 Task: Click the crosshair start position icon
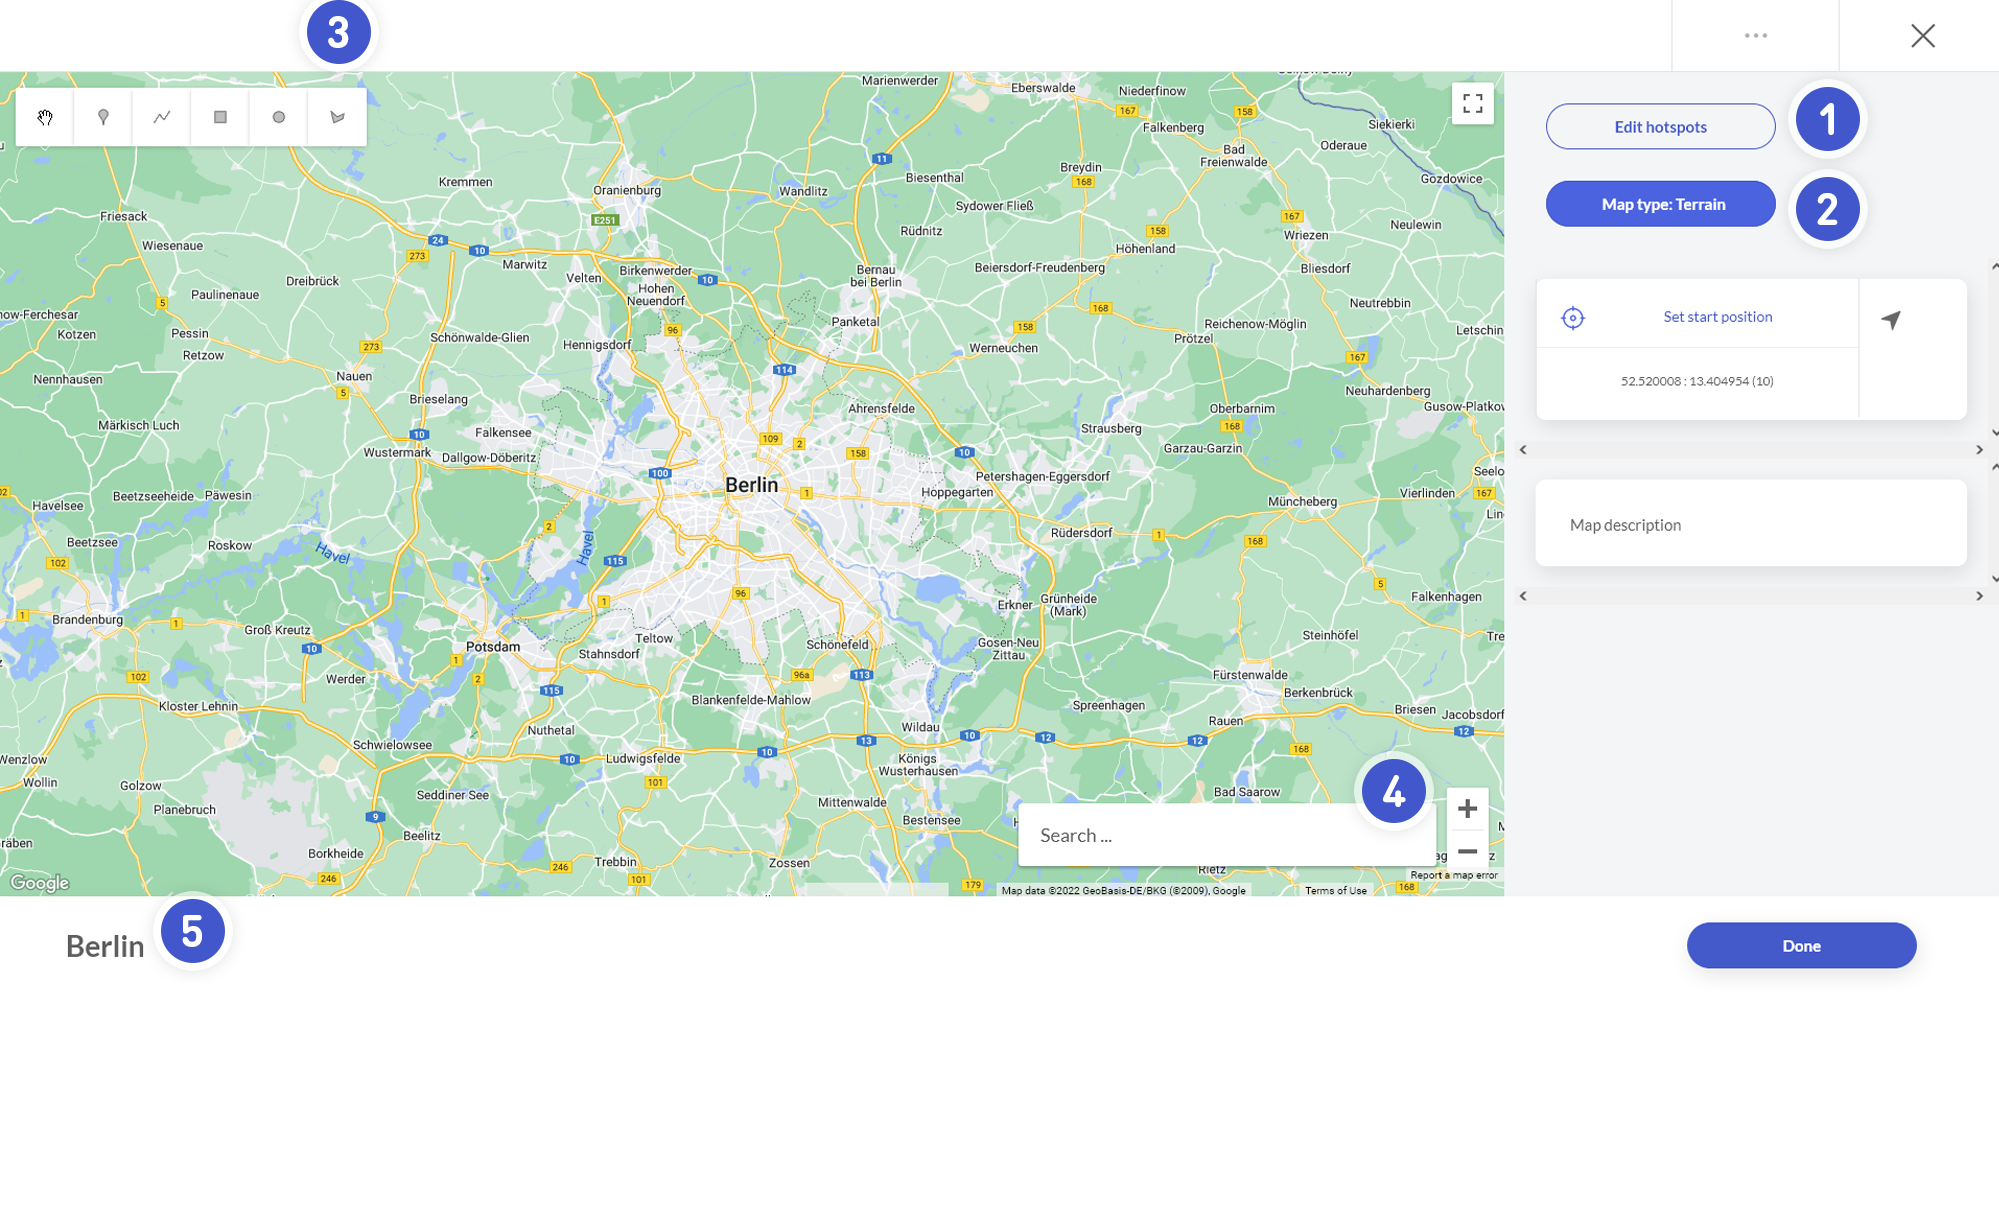click(1572, 318)
